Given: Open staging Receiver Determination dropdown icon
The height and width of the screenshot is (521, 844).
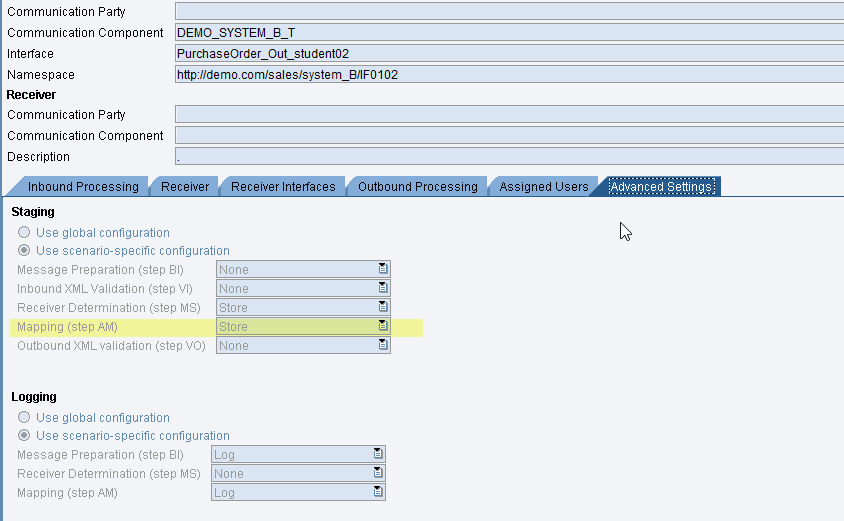Looking at the screenshot, I should pos(383,307).
